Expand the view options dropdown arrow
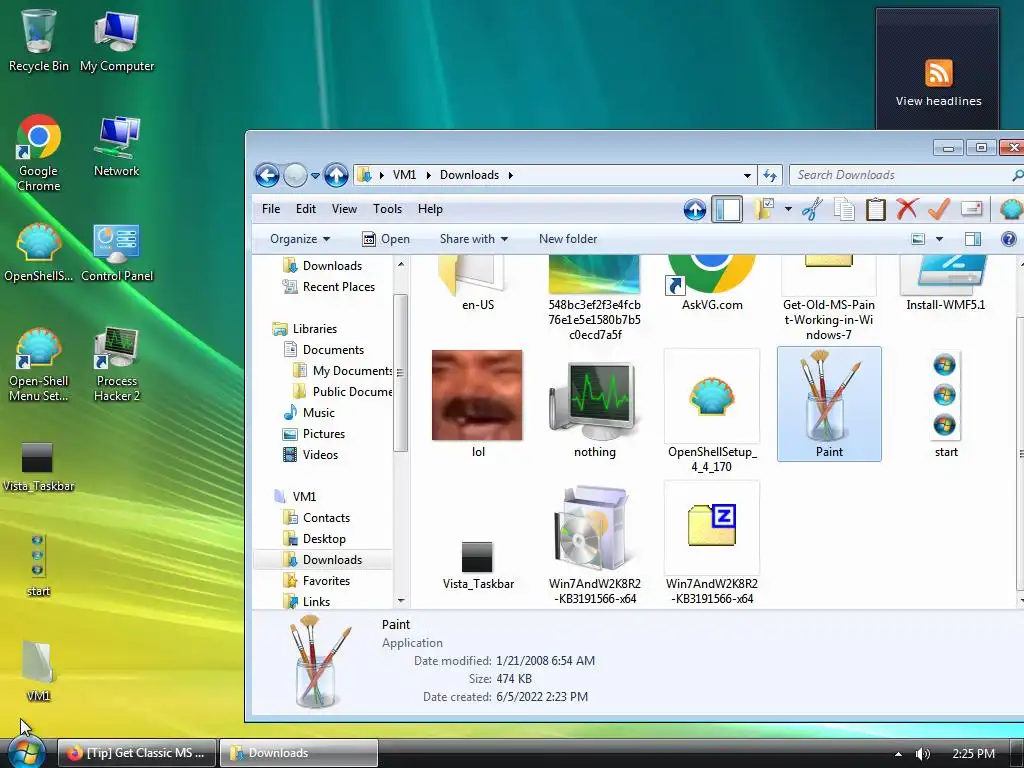 [x=939, y=239]
